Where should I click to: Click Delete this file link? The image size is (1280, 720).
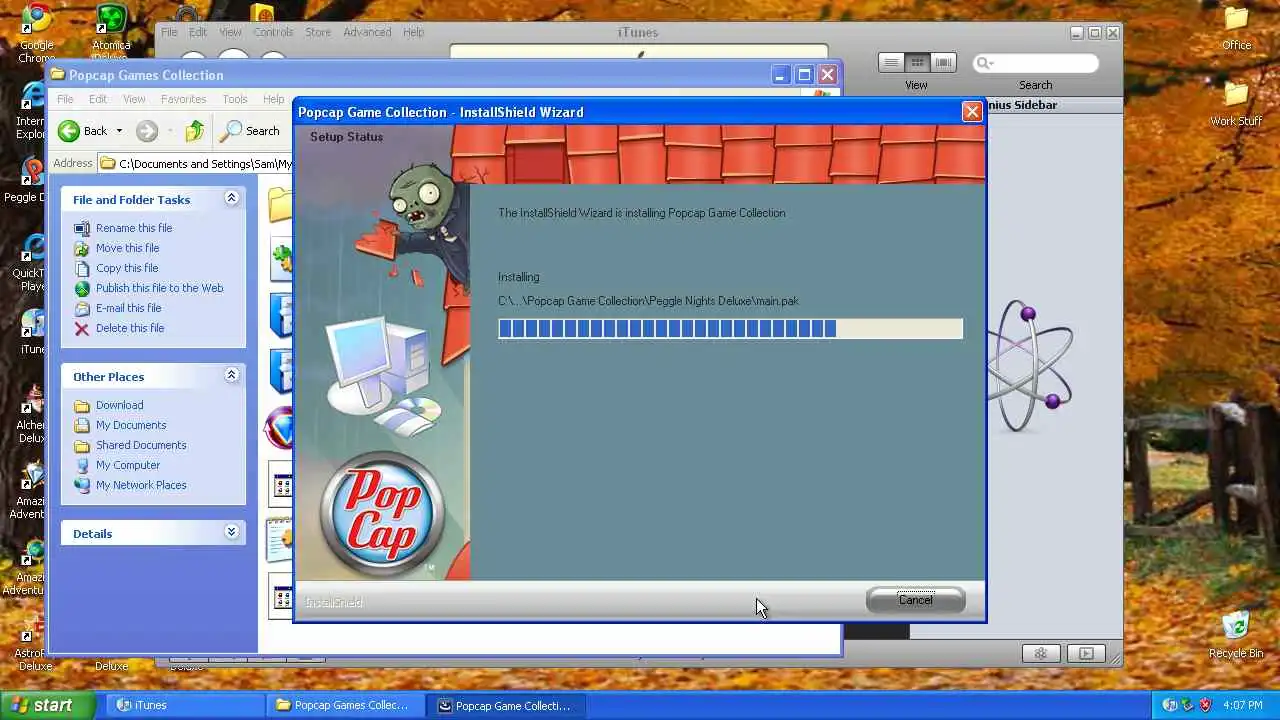130,328
